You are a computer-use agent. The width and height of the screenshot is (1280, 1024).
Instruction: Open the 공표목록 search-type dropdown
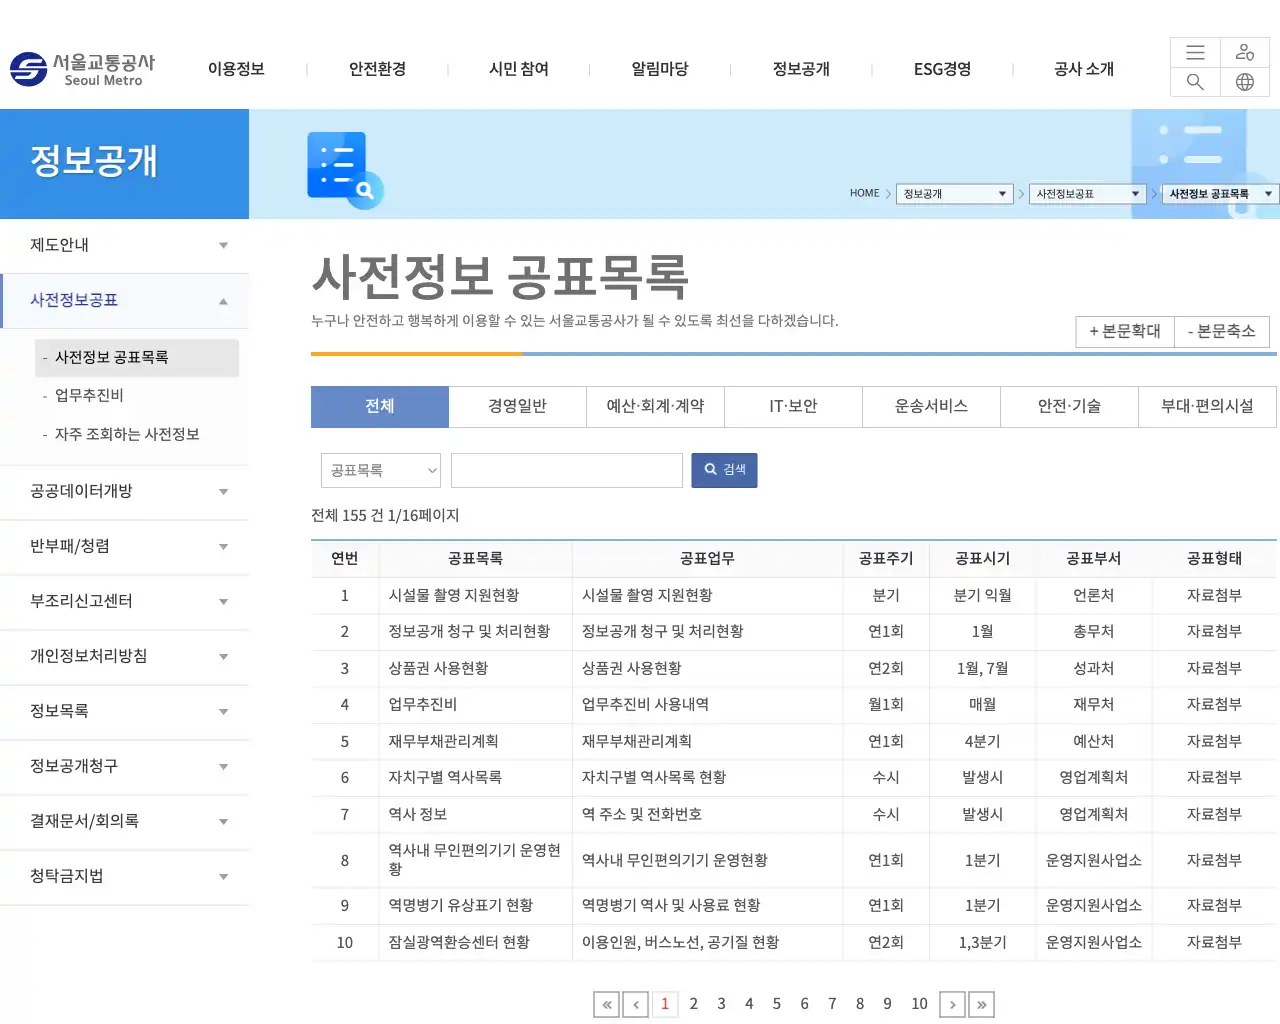pos(381,470)
